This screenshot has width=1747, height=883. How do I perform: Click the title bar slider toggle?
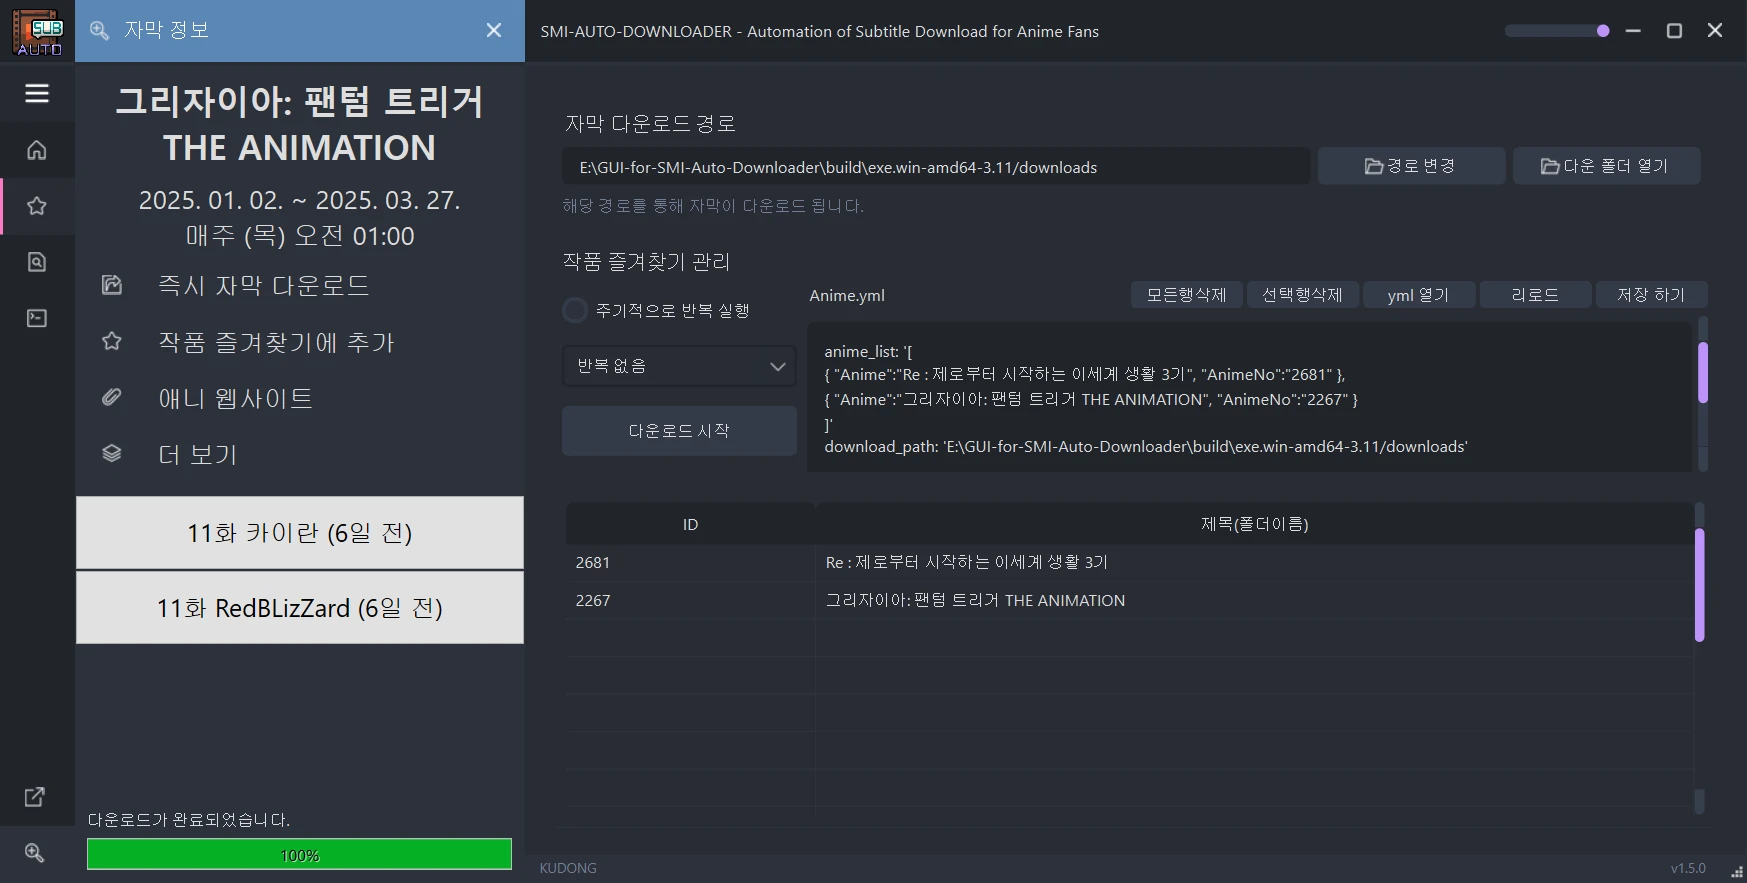click(1557, 31)
